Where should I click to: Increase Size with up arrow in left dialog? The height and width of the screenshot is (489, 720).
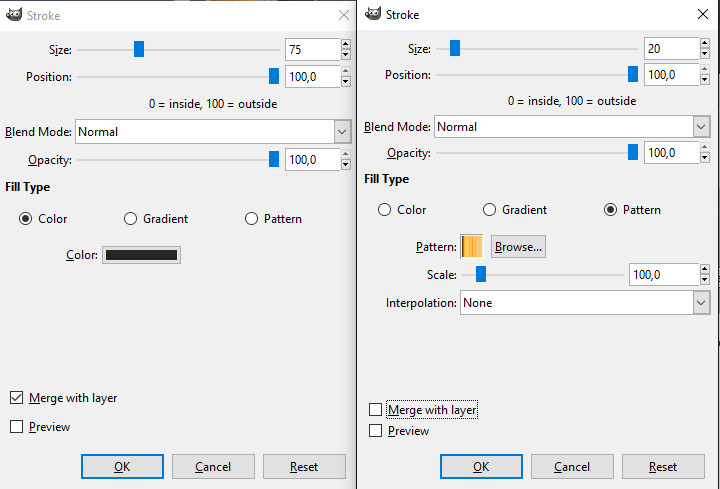(346, 44)
